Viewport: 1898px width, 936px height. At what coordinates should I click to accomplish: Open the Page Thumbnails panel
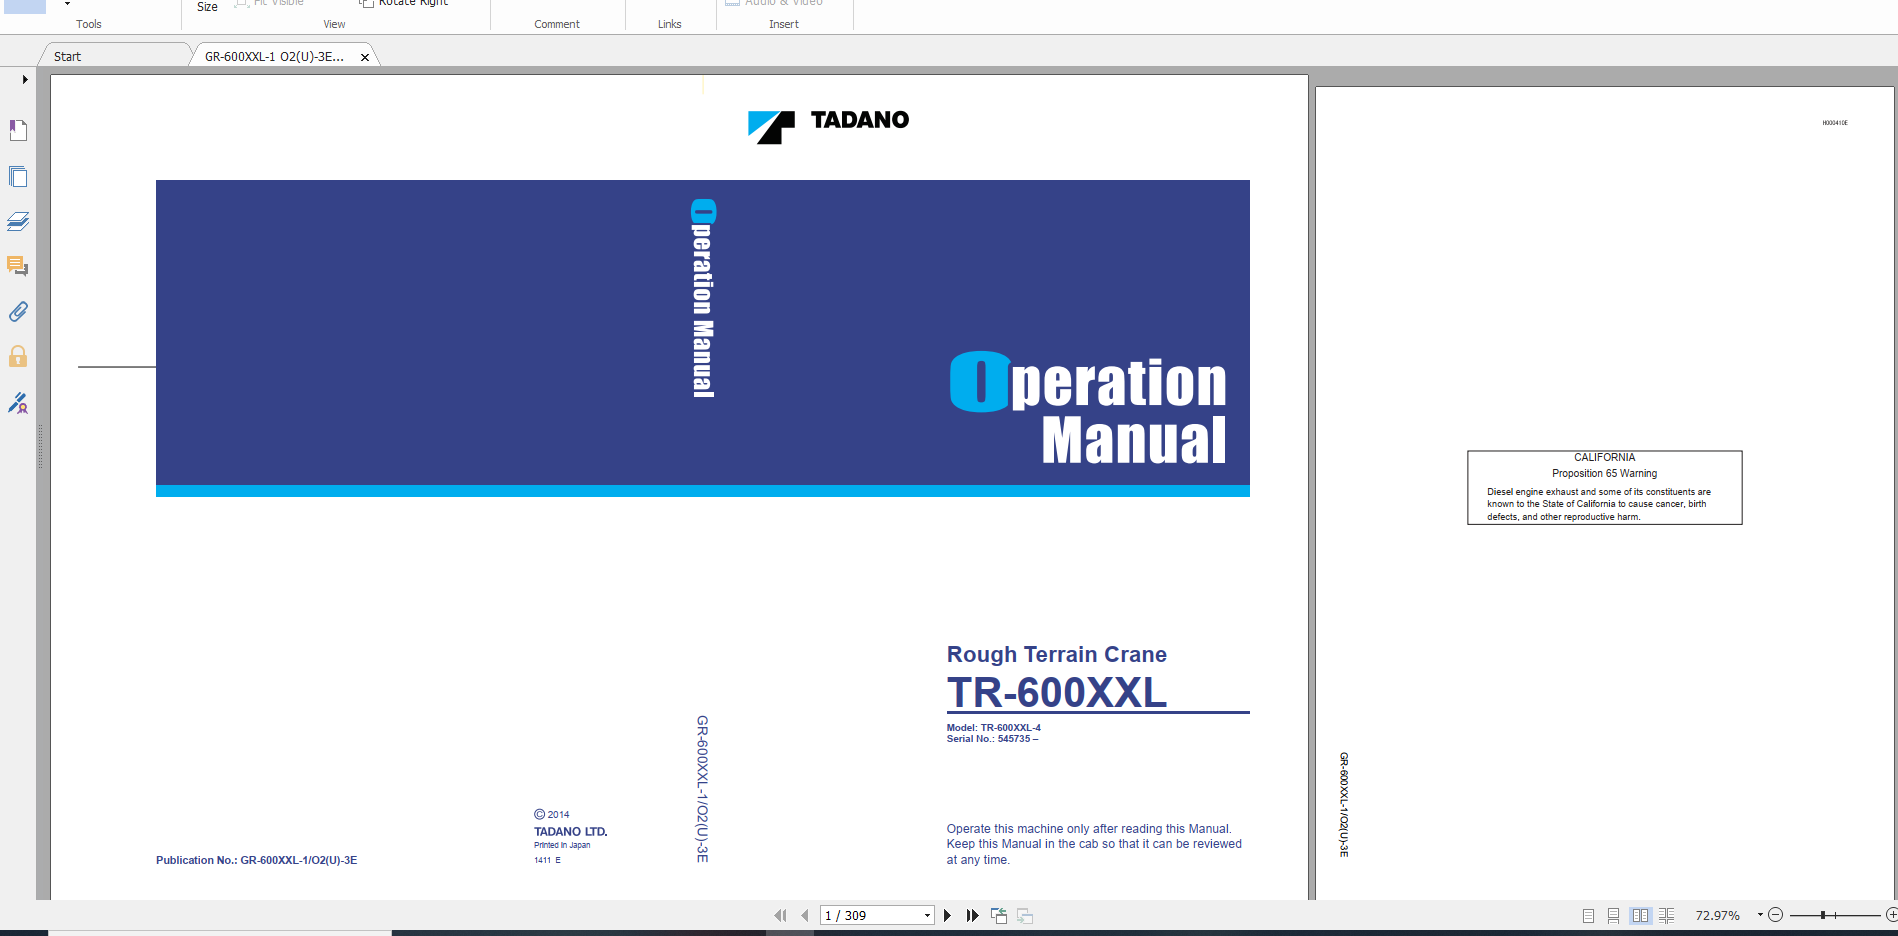click(18, 176)
